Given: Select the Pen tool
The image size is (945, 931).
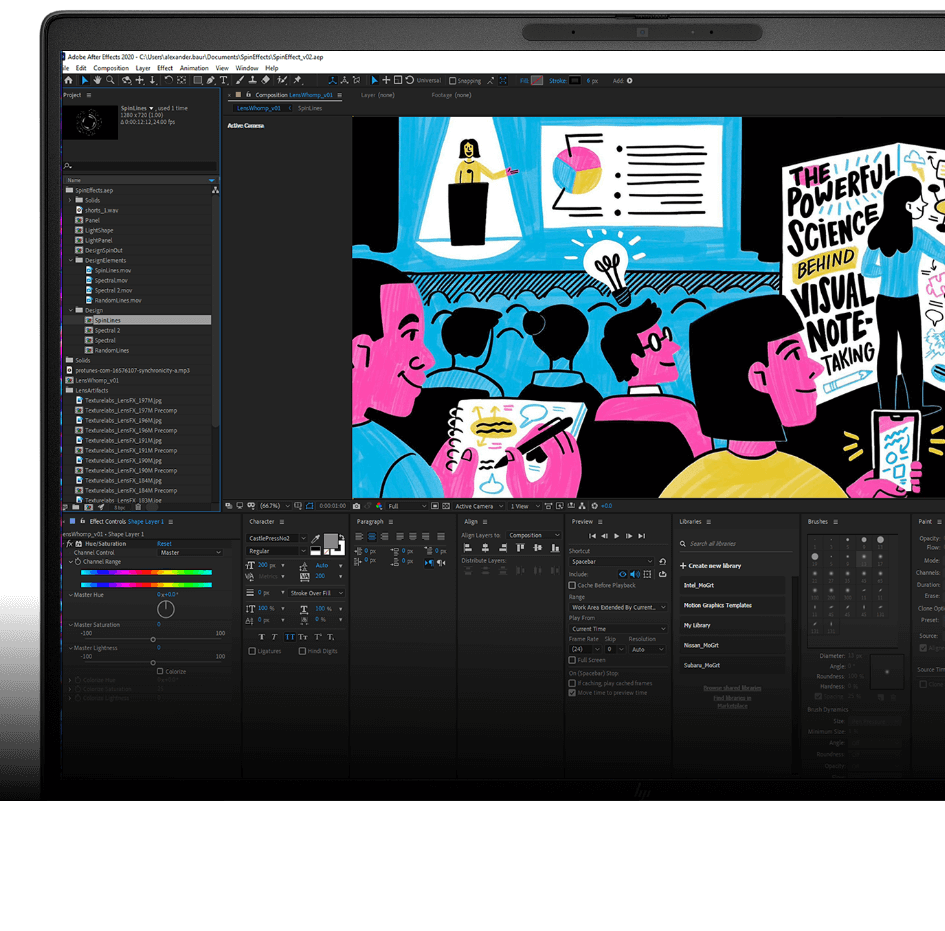Looking at the screenshot, I should 210,80.
